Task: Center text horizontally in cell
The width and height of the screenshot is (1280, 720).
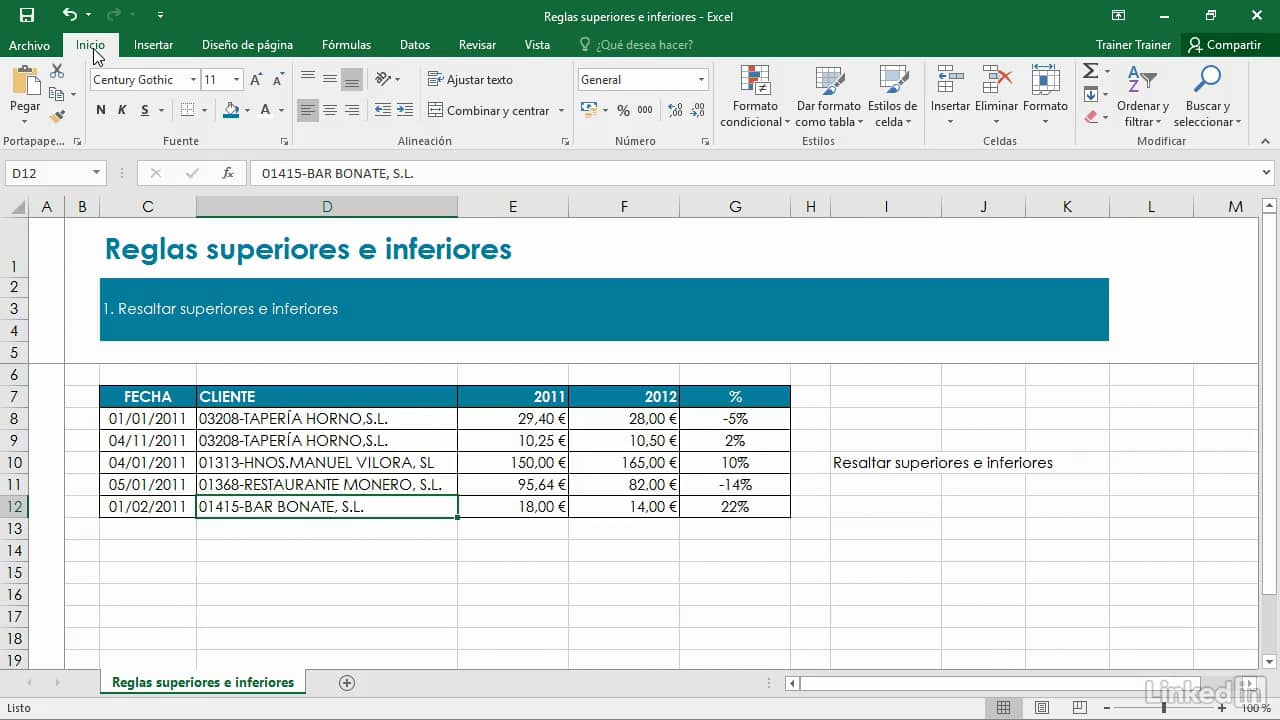Action: point(330,110)
